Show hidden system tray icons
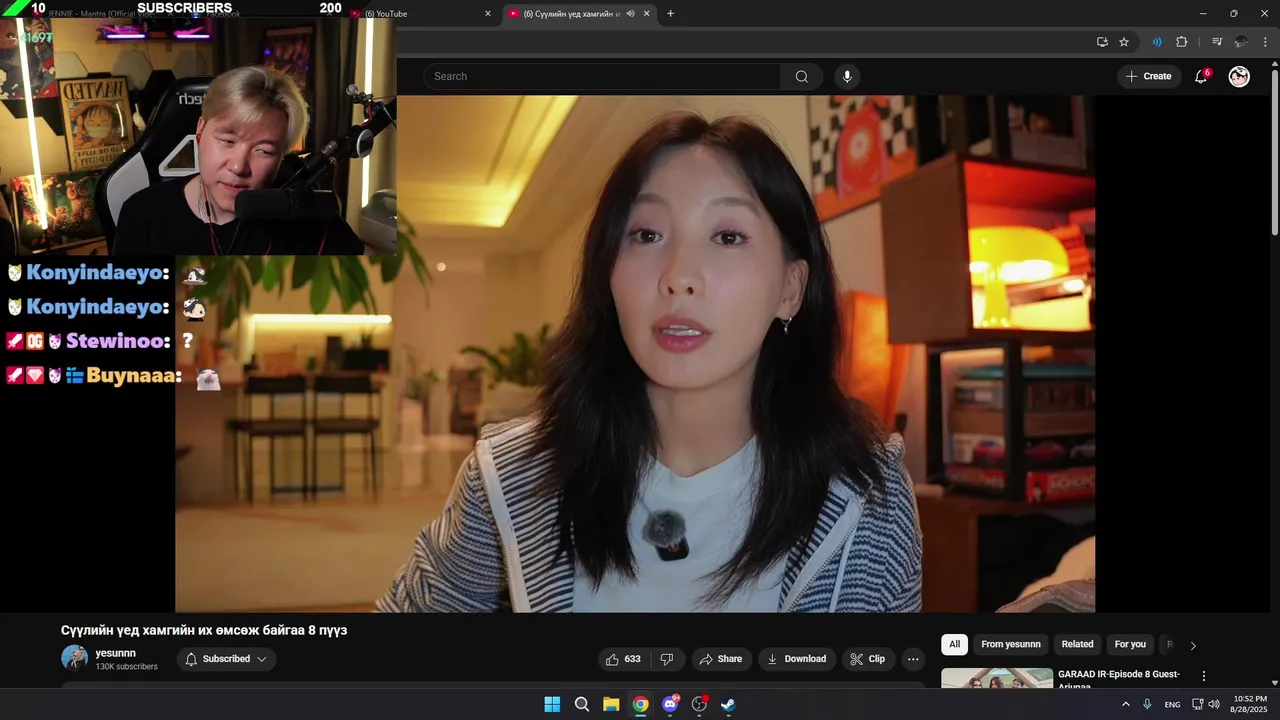Viewport: 1280px width, 720px height. point(1126,704)
